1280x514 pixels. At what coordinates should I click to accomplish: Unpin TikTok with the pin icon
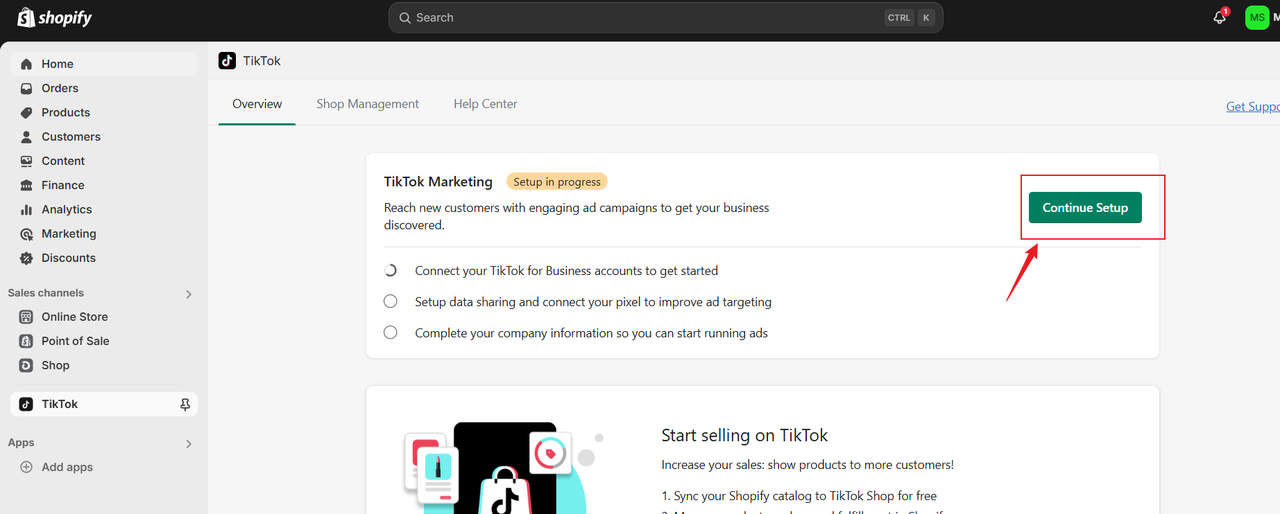(x=185, y=404)
